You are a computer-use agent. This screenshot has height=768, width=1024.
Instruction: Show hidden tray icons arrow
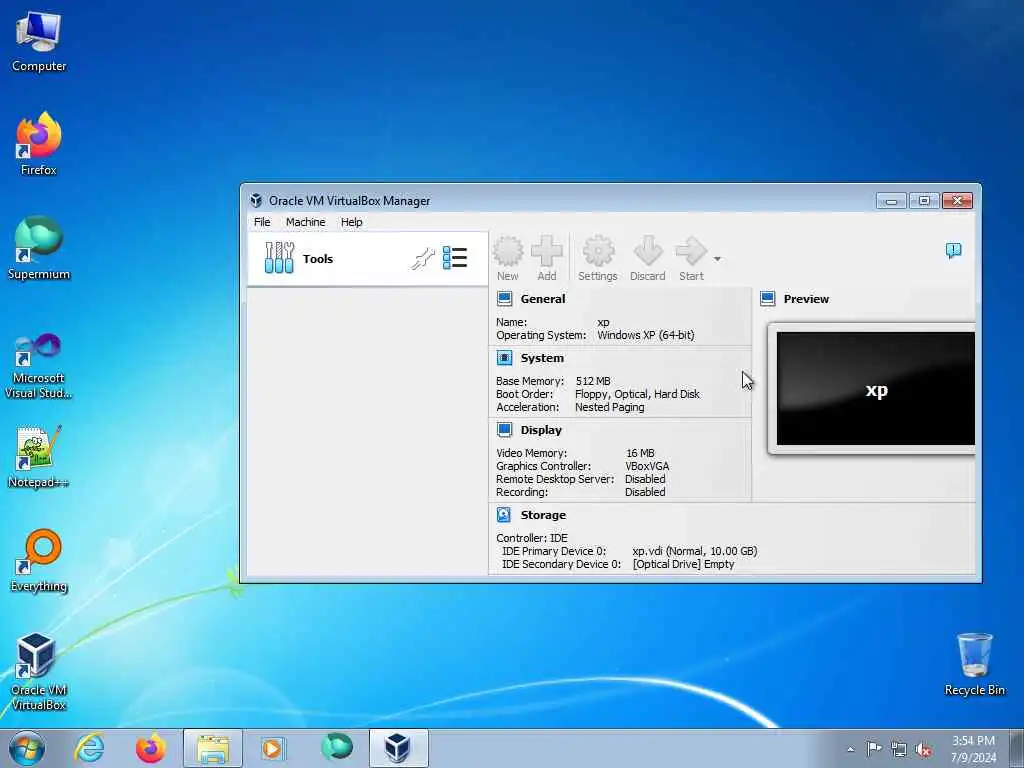click(850, 749)
